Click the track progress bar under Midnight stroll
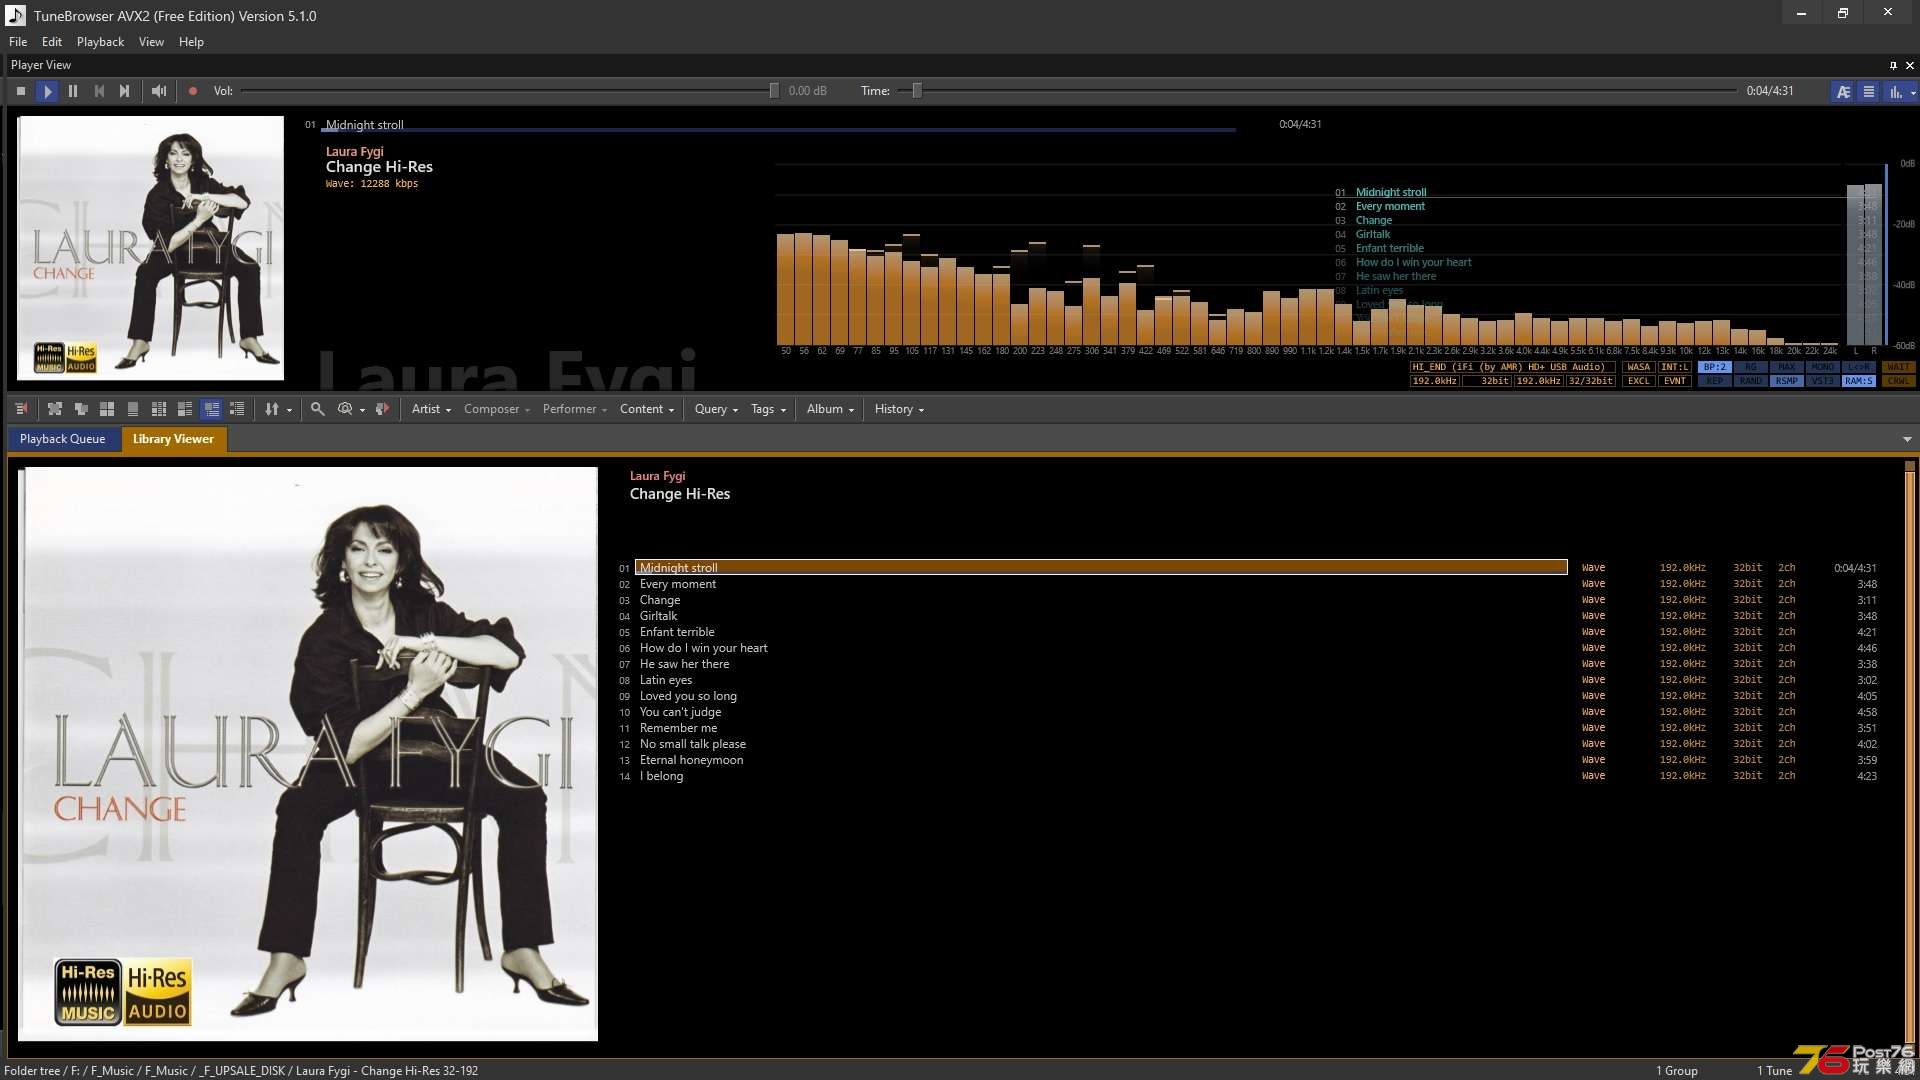Screen dimensions: 1920x1080 pos(778,130)
